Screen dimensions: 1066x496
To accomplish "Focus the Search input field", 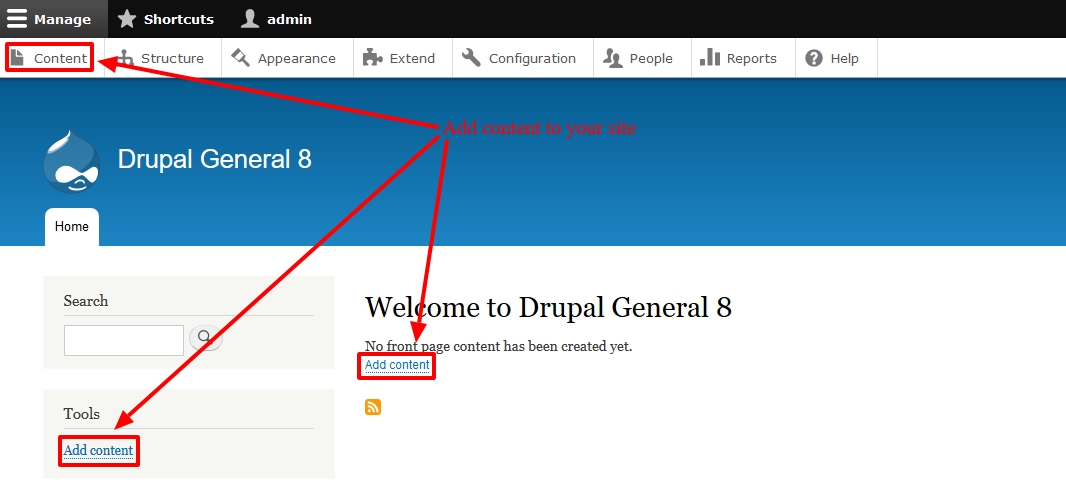I will pos(124,340).
